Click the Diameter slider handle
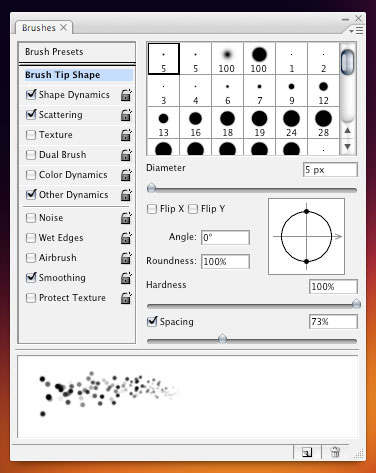Image resolution: width=376 pixels, height=473 pixels. click(151, 188)
